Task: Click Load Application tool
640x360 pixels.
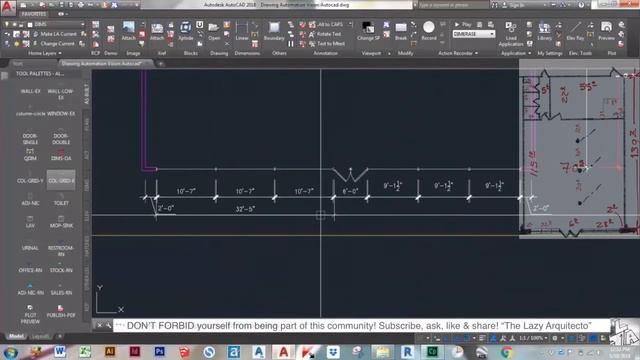Action: (x=511, y=34)
